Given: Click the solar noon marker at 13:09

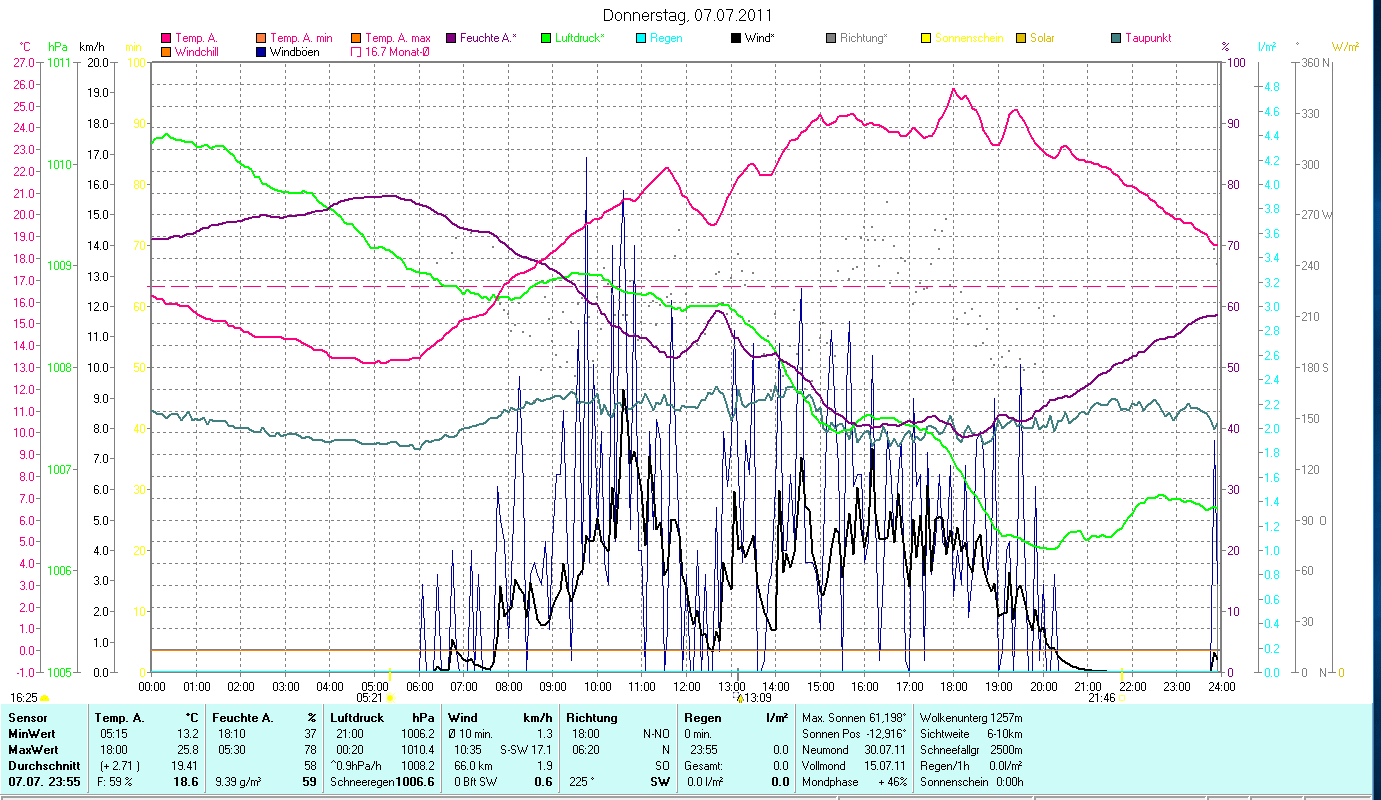Looking at the screenshot, I should pyautogui.click(x=740, y=697).
